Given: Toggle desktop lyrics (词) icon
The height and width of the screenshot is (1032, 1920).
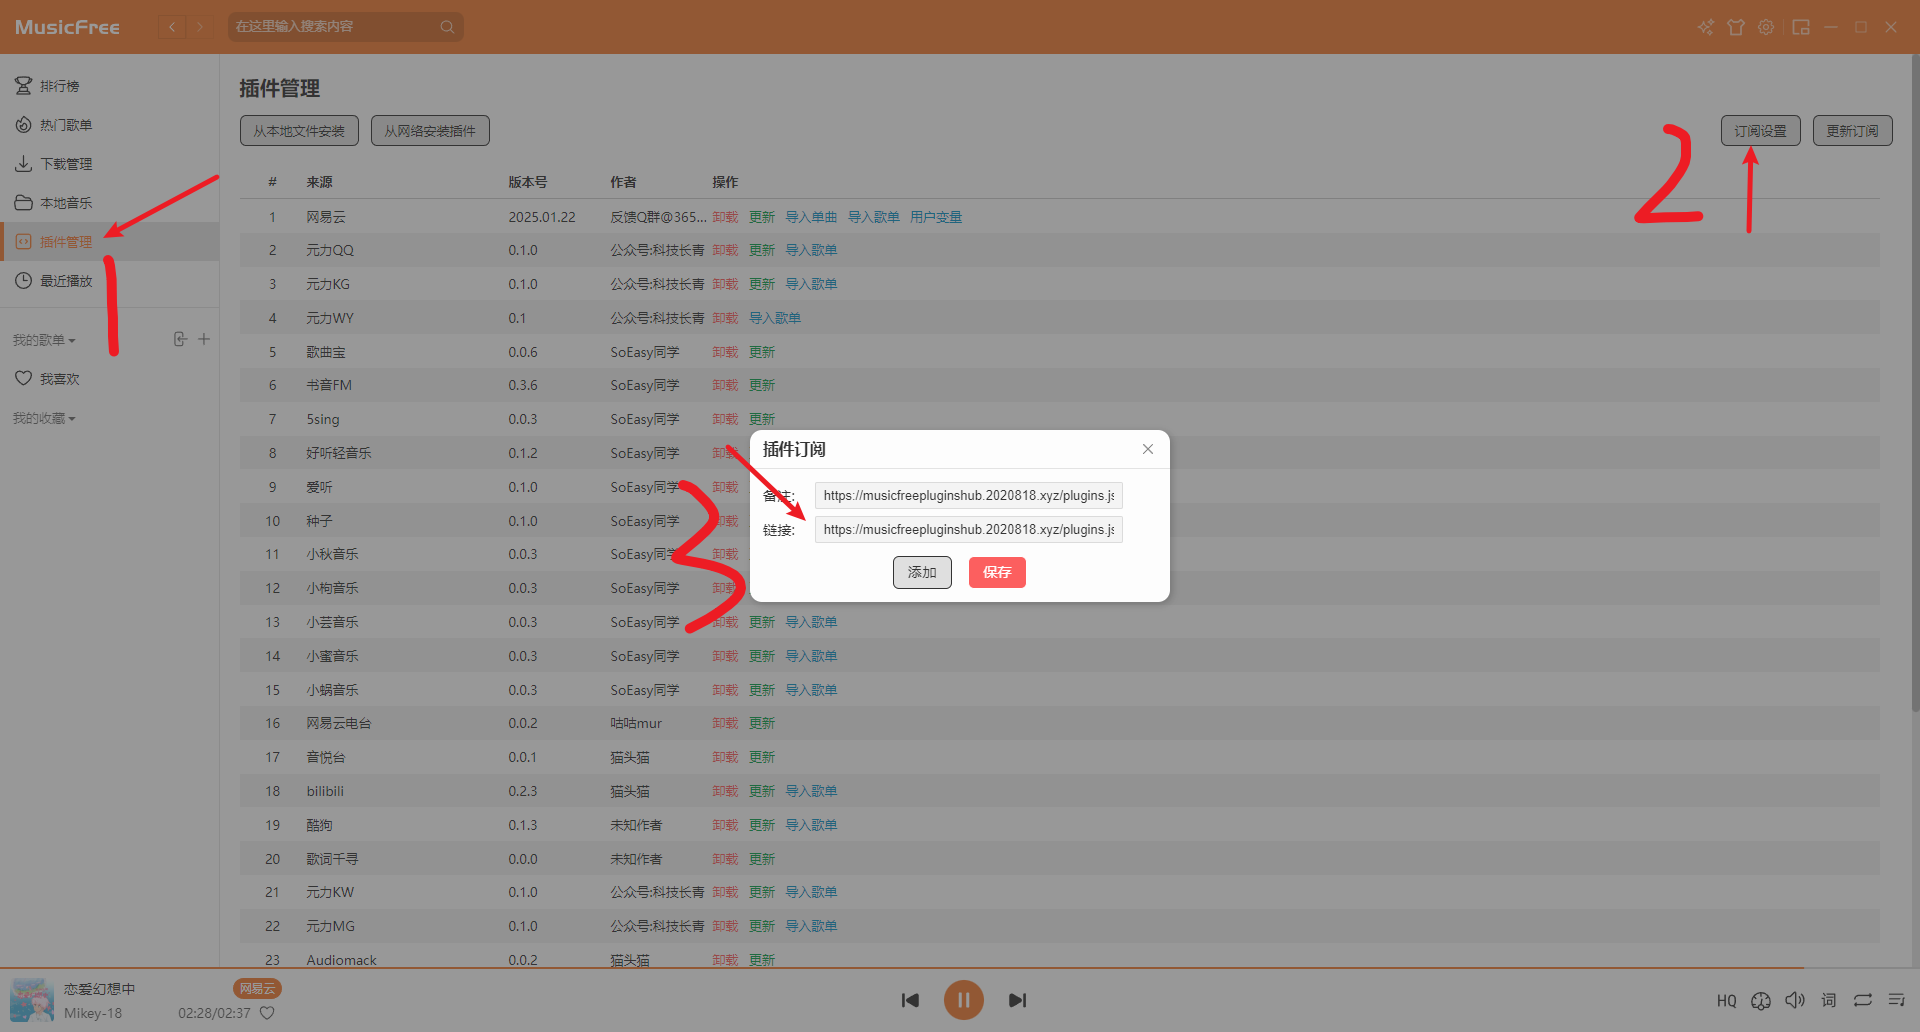Looking at the screenshot, I should tap(1829, 1000).
